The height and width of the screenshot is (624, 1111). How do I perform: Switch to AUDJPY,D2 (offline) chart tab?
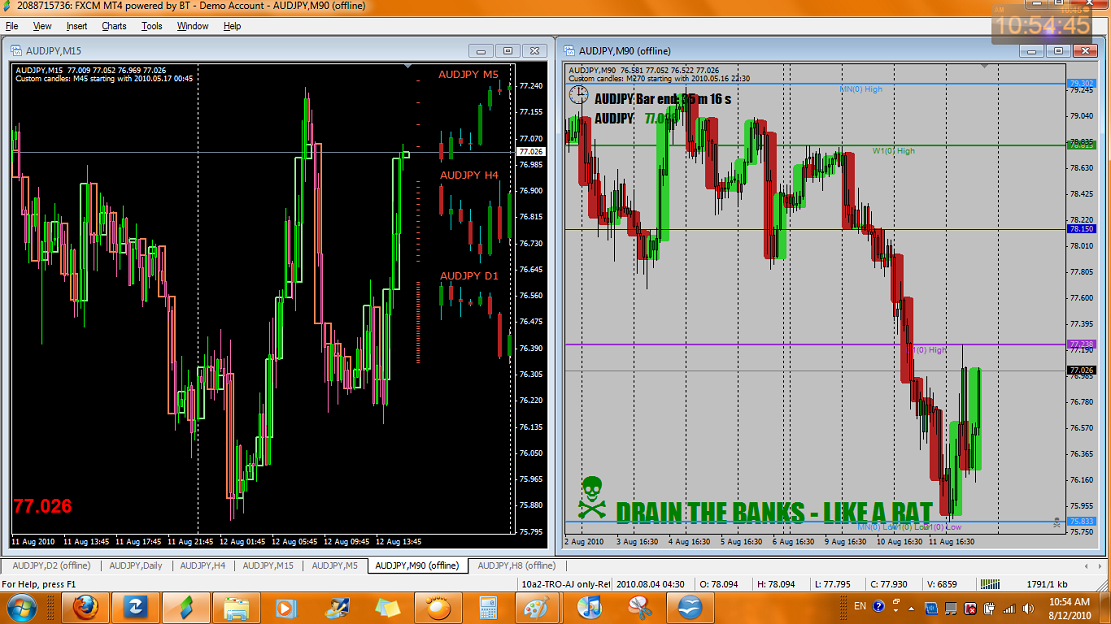click(51, 565)
